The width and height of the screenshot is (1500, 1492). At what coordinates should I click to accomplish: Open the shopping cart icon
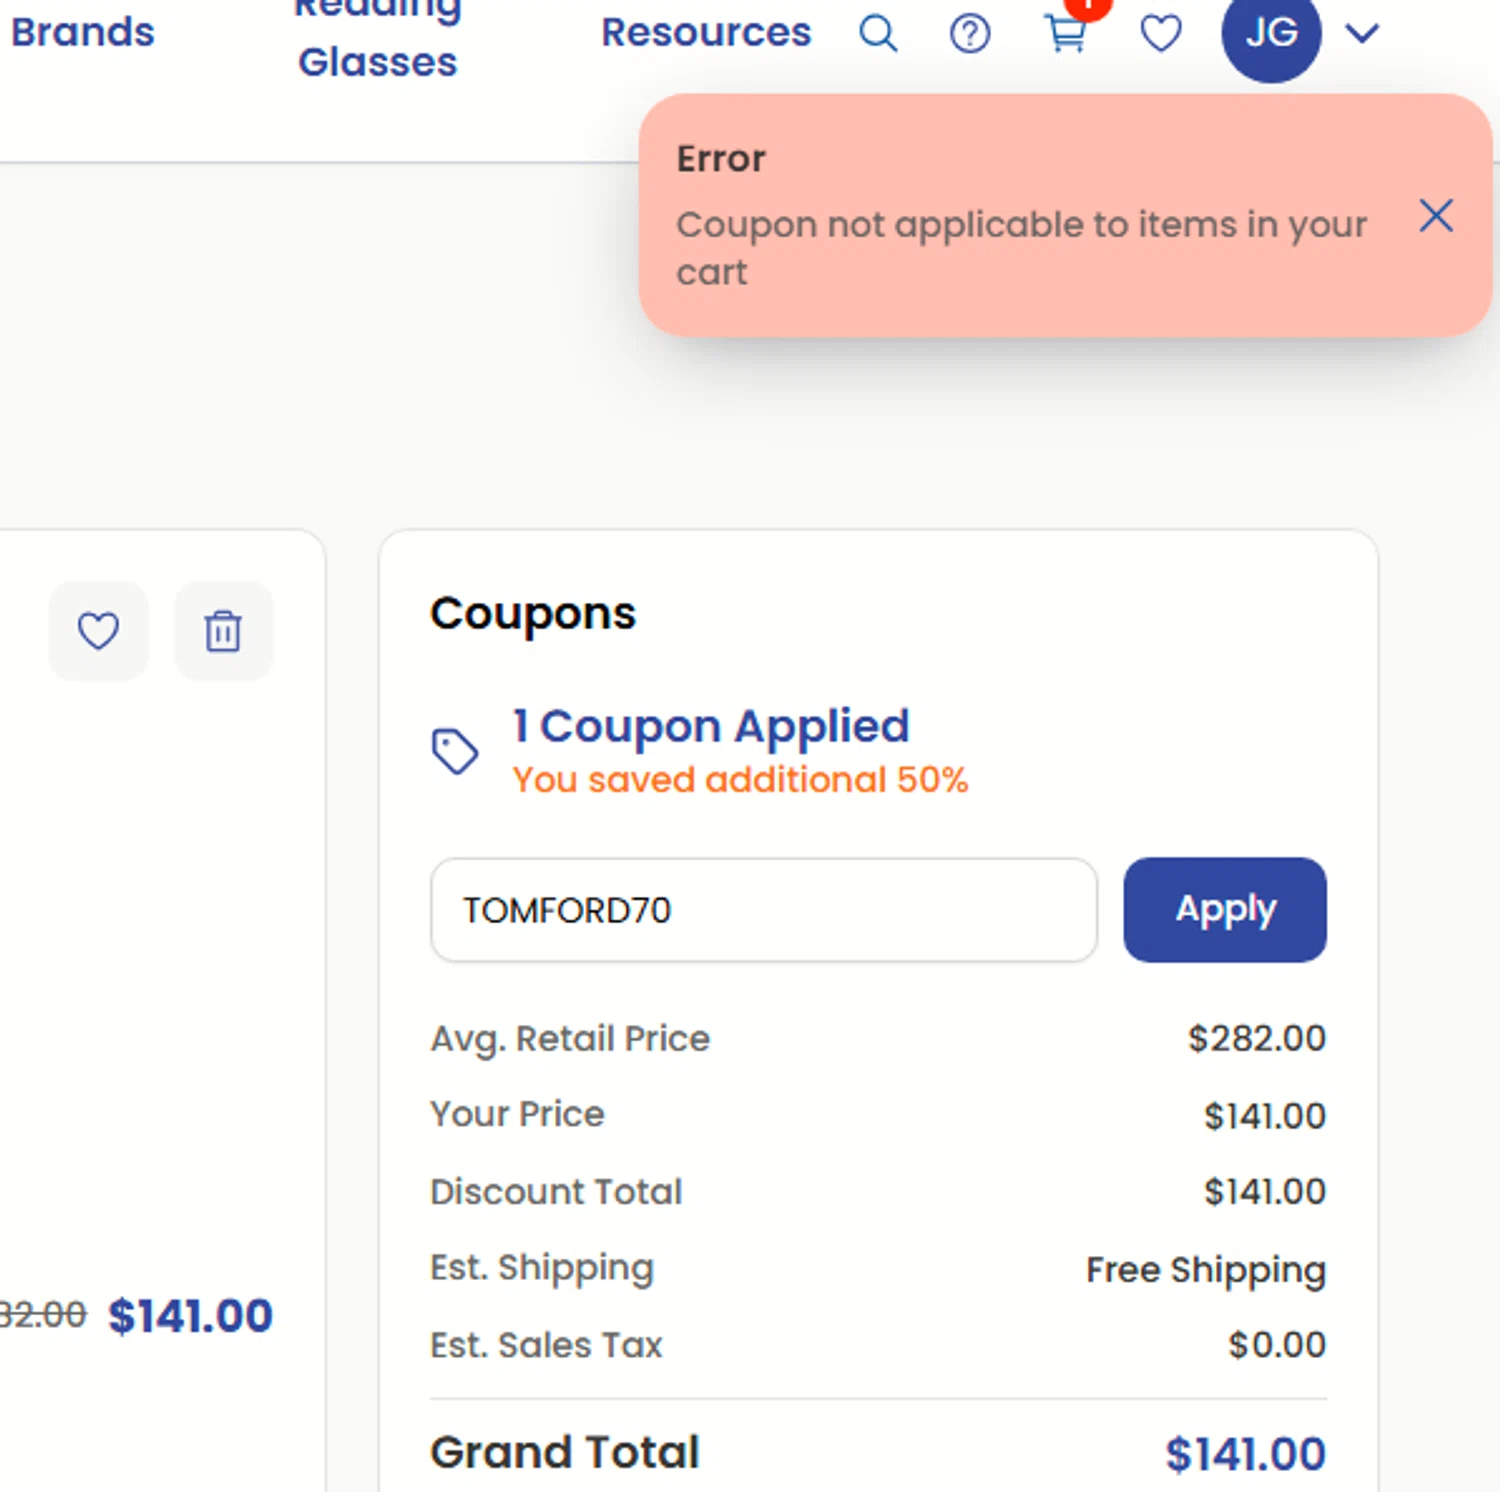click(1066, 33)
